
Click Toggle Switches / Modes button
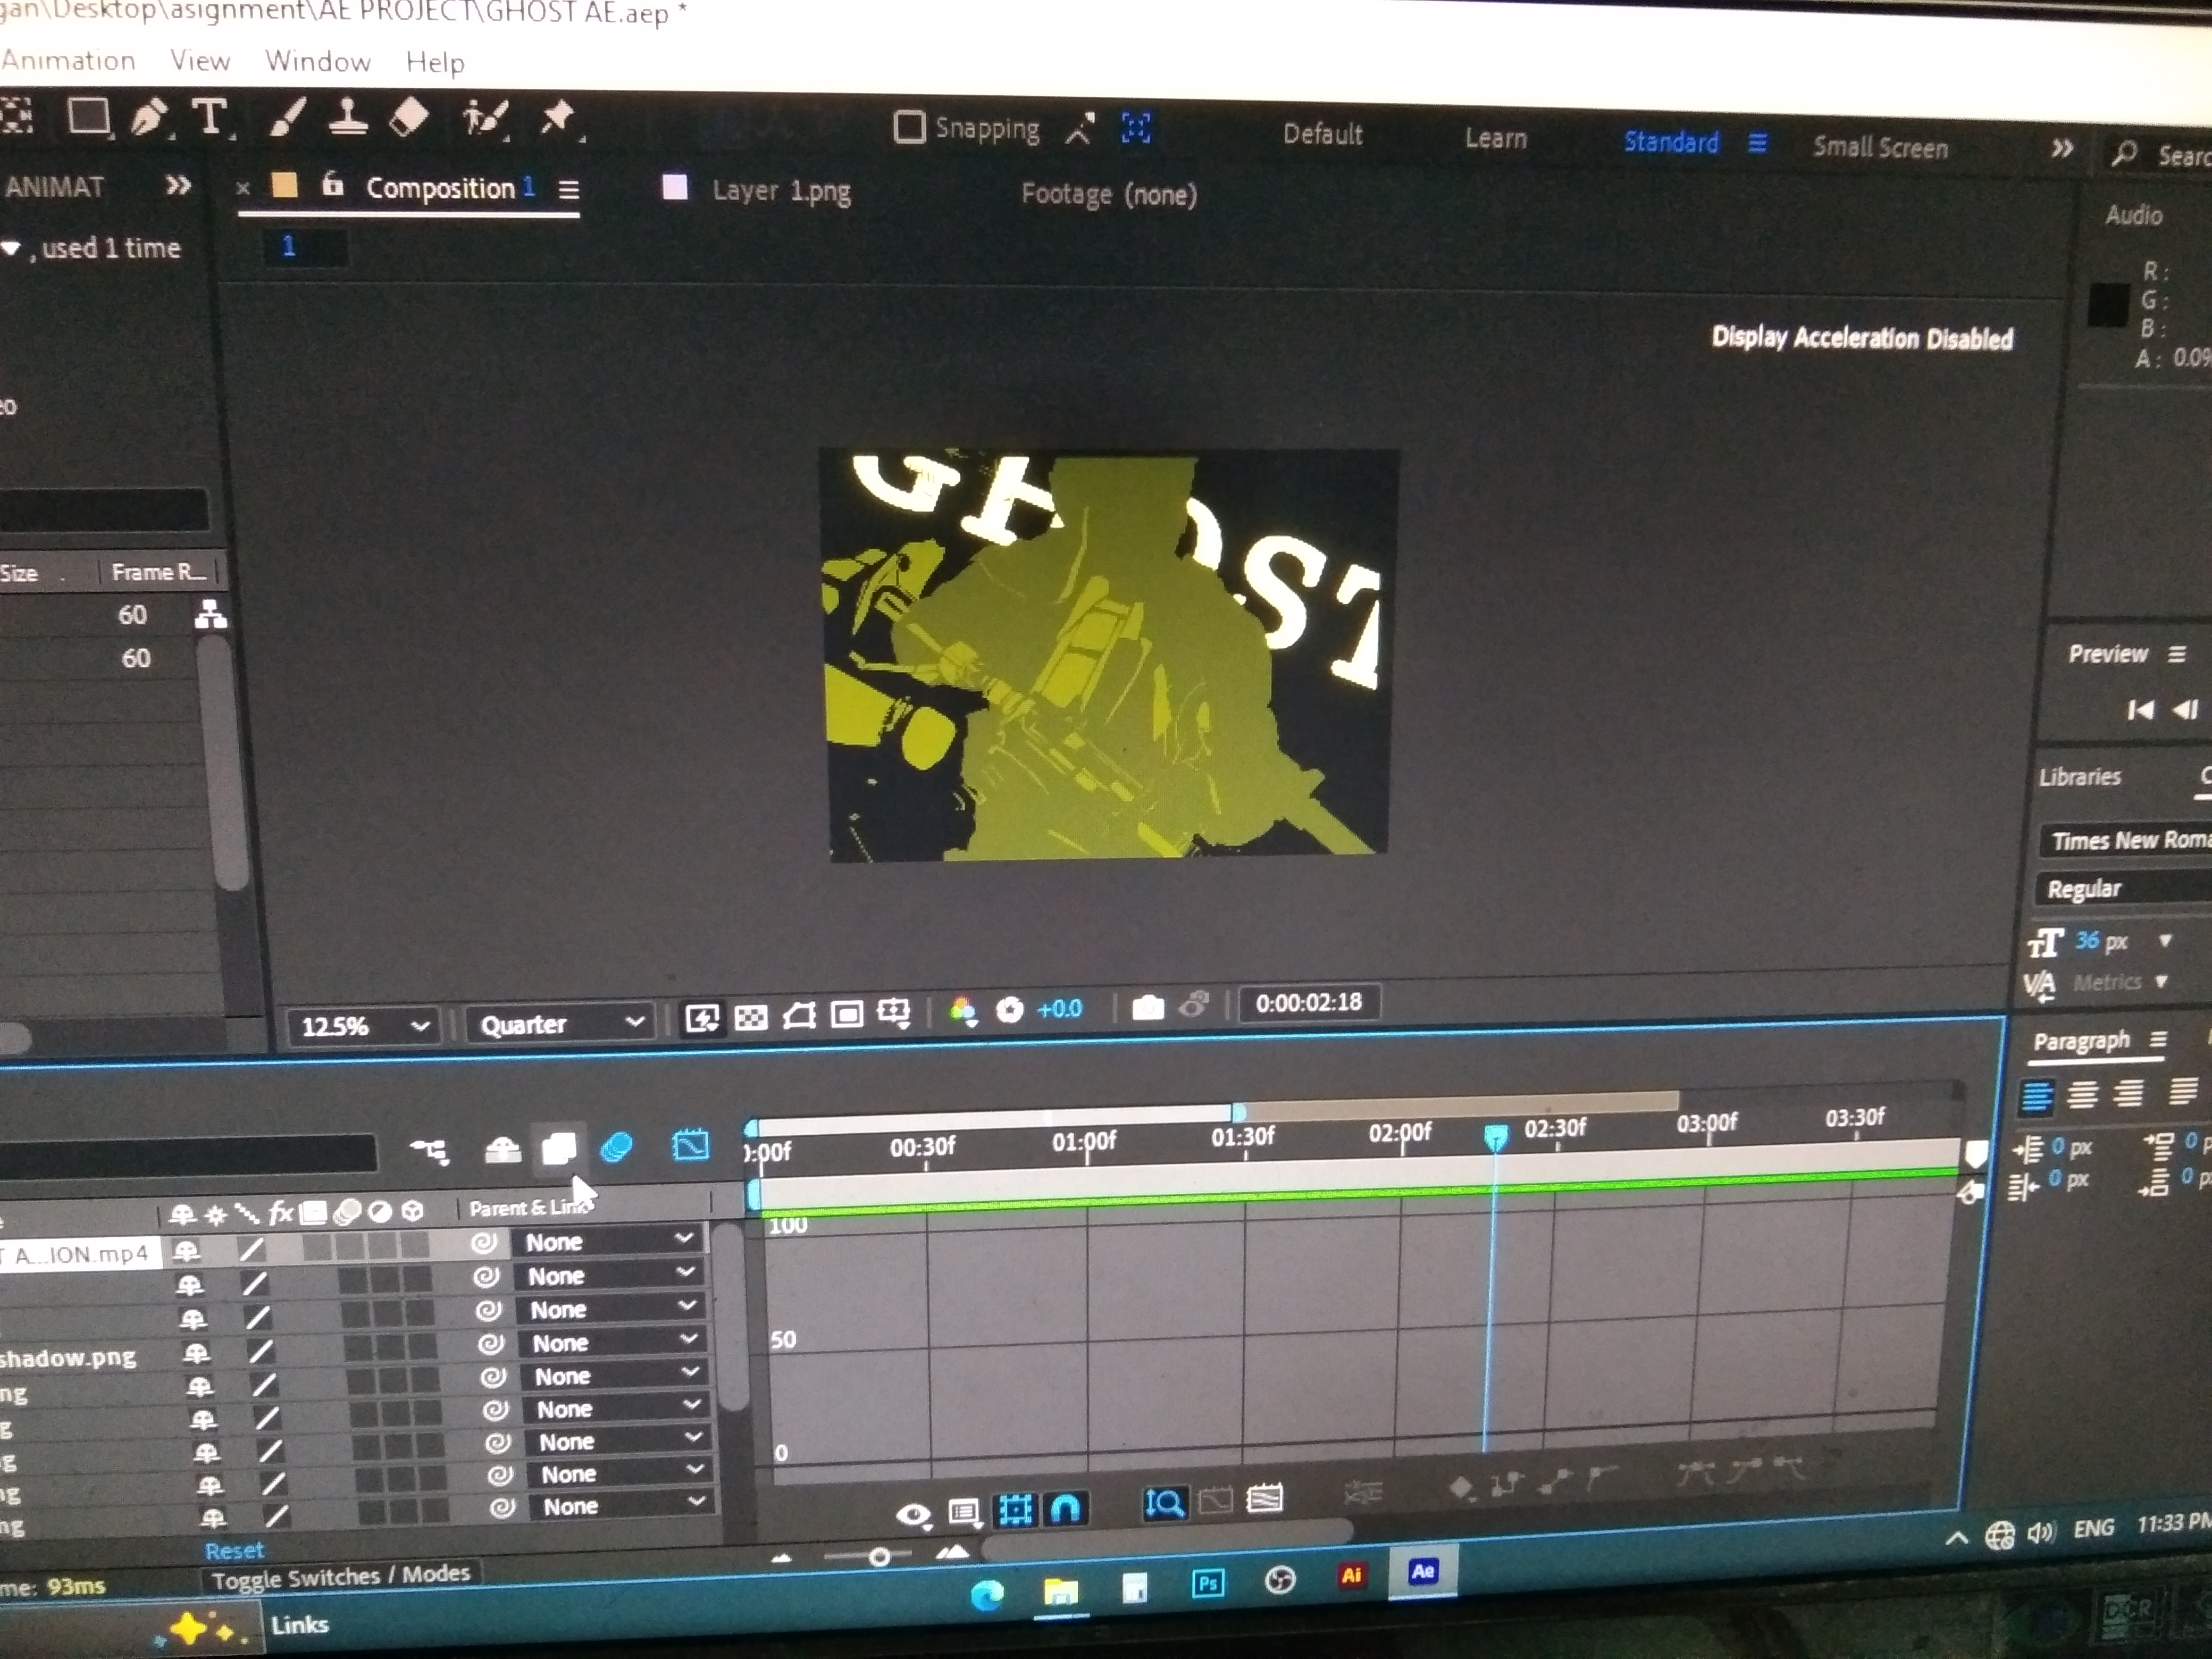(342, 1577)
